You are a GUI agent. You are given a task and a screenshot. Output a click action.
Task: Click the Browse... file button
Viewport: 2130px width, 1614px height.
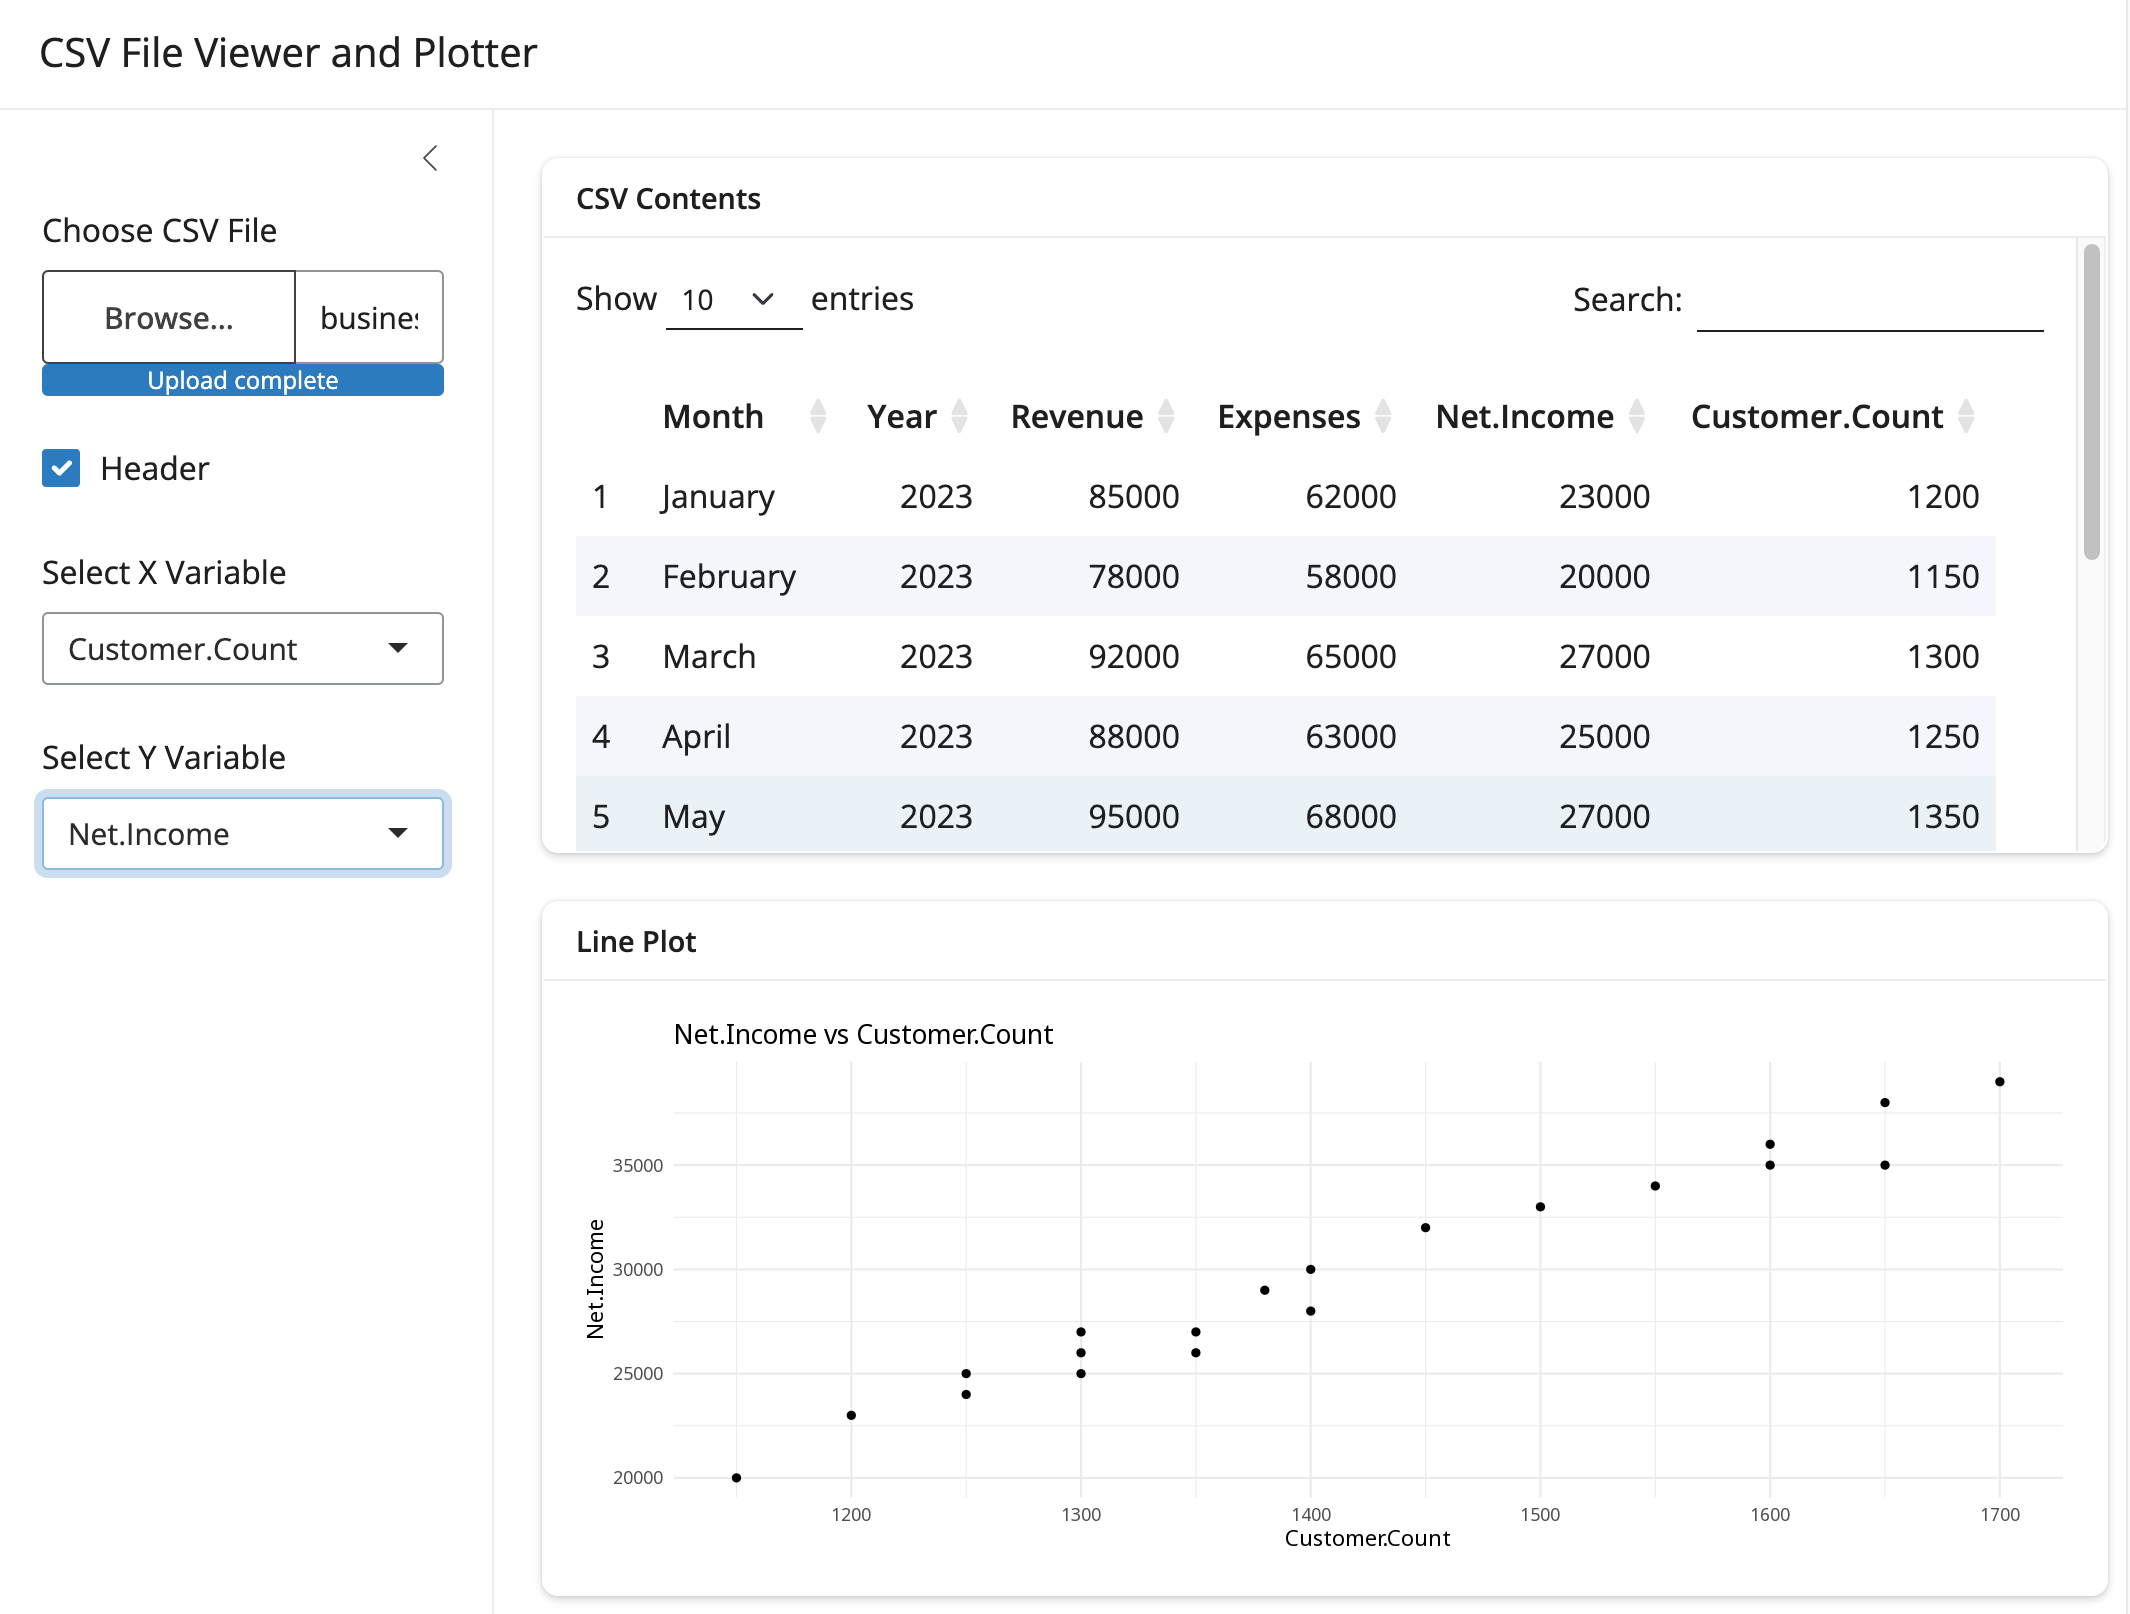(x=169, y=318)
